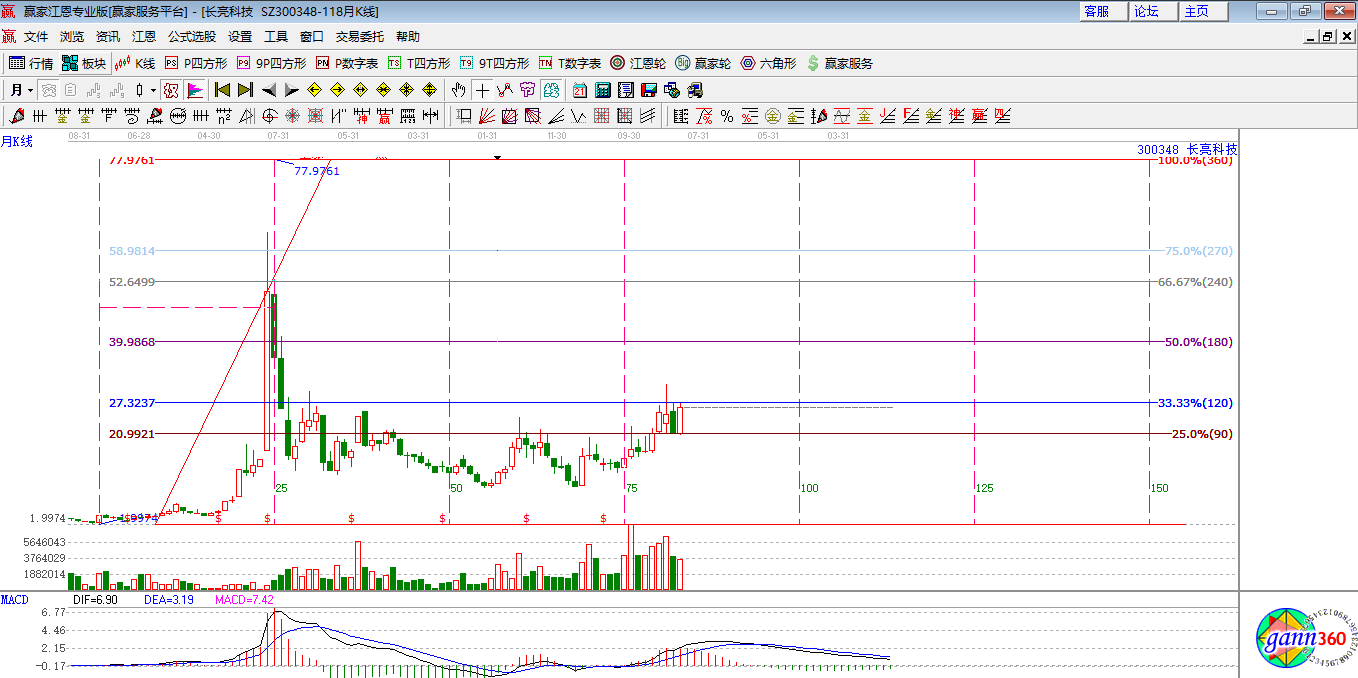Select the hand pan tool
Image resolution: width=1358 pixels, height=678 pixels.
click(x=459, y=90)
